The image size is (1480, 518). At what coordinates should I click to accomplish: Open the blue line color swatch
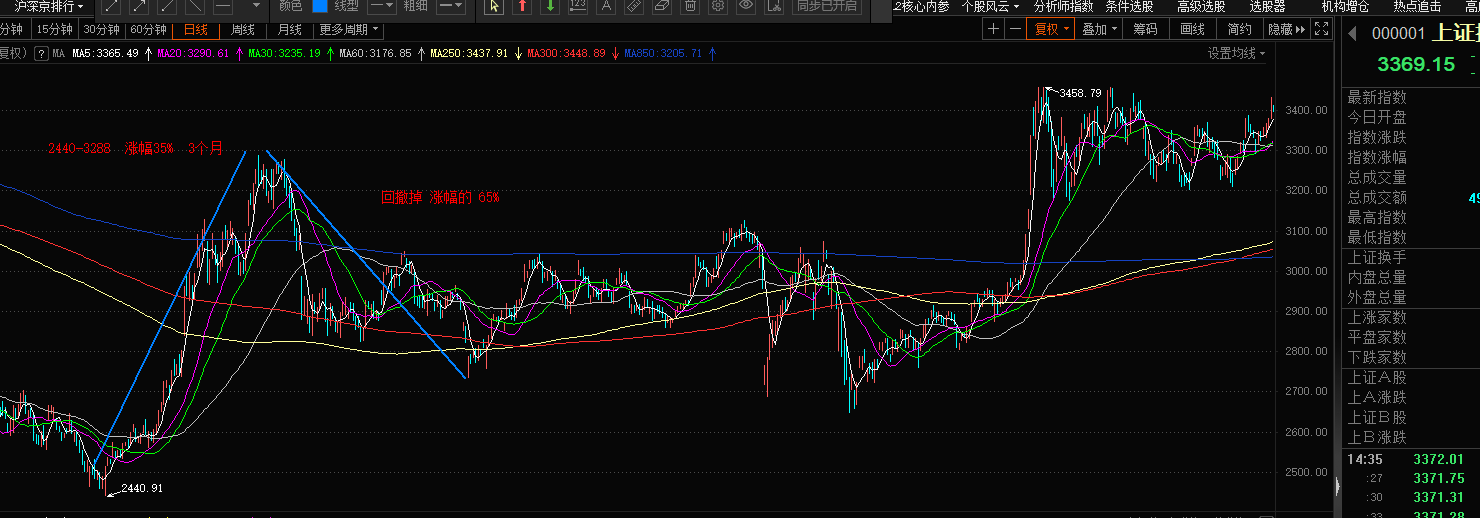(x=320, y=6)
